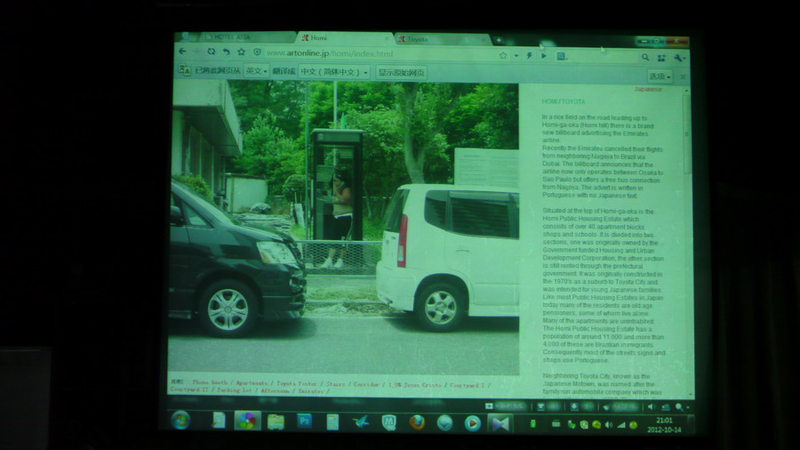Open the grid/quick access icon near the wrench
Viewport: 800px width, 450px height.
point(661,58)
